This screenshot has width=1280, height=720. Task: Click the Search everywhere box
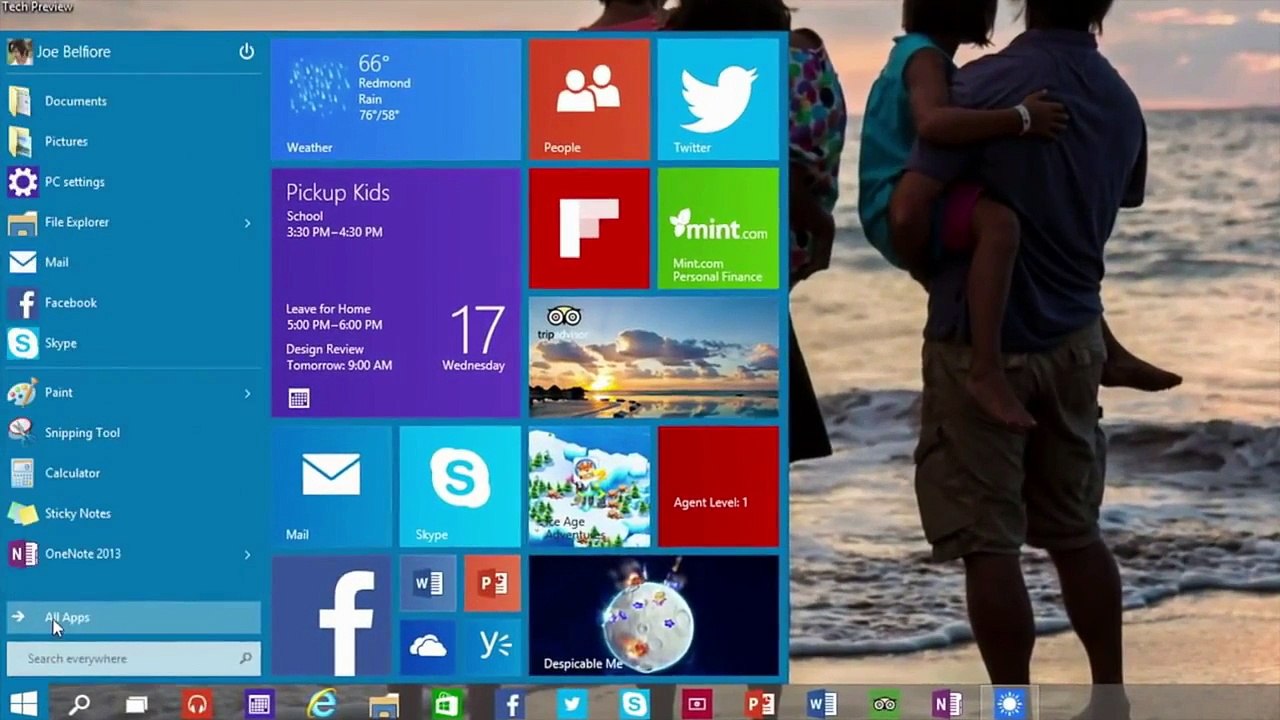click(133, 658)
